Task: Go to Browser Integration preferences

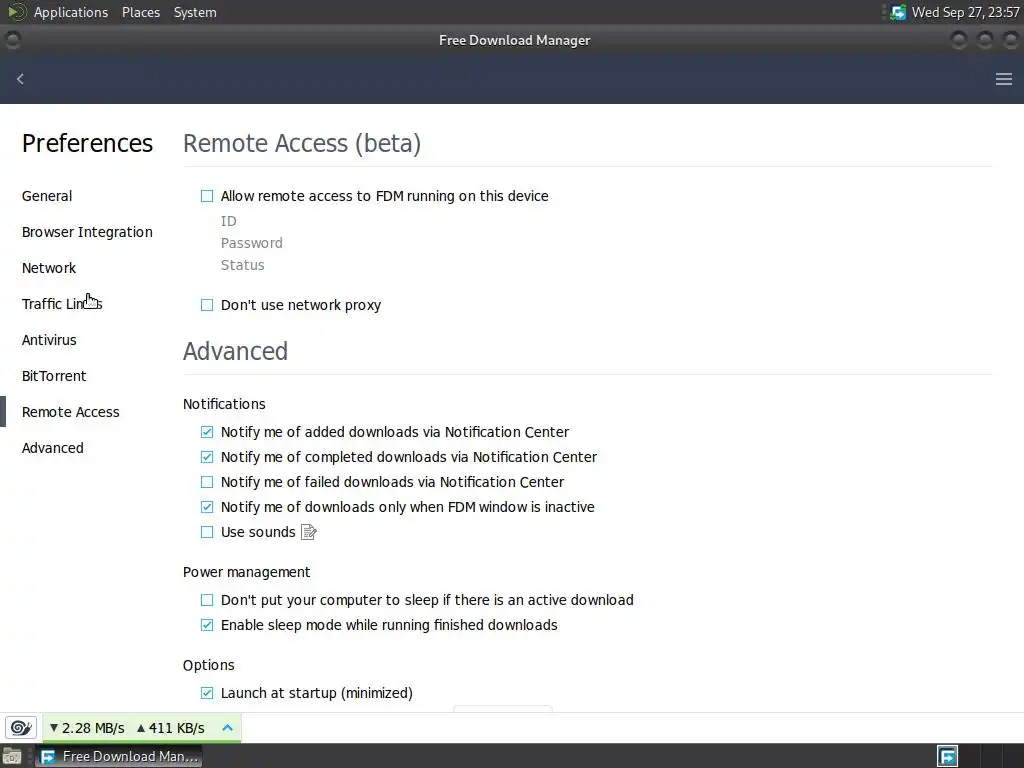Action: [x=87, y=232]
